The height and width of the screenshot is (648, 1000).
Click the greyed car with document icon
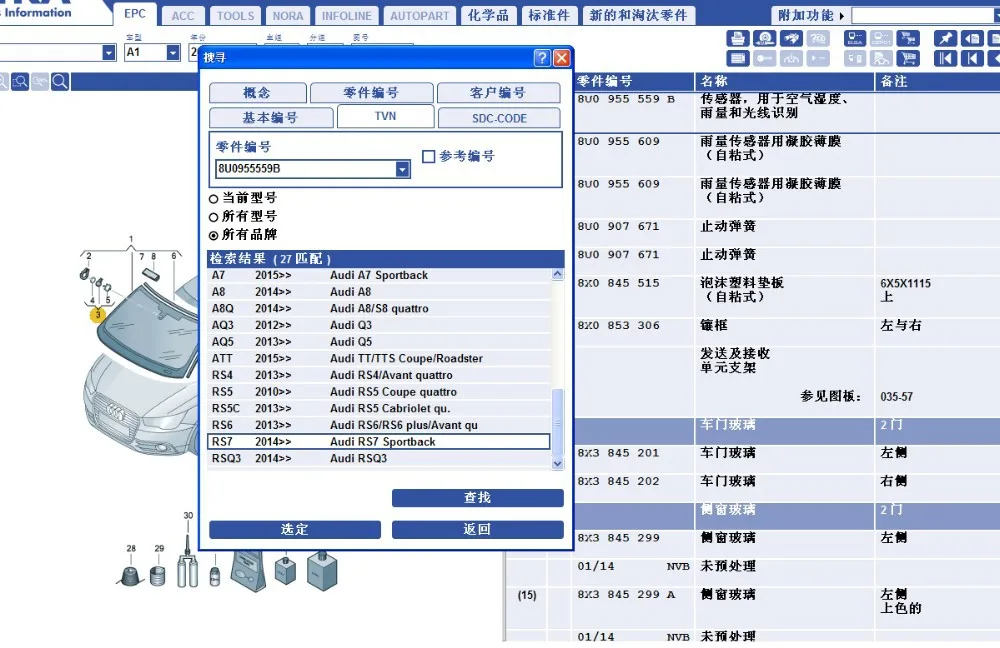pyautogui.click(x=881, y=59)
